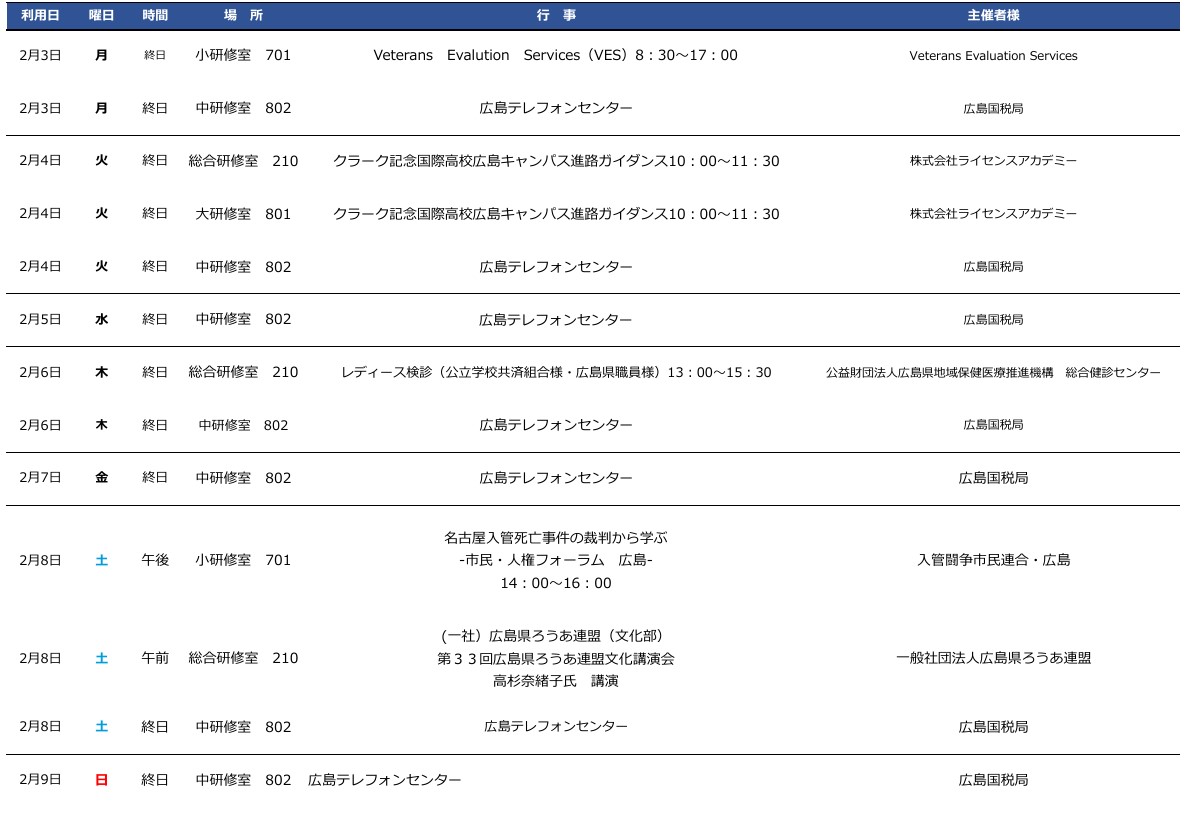Select line -市民・人権フォーラム 広島-
The width and height of the screenshot is (1186, 835).
tap(556, 560)
